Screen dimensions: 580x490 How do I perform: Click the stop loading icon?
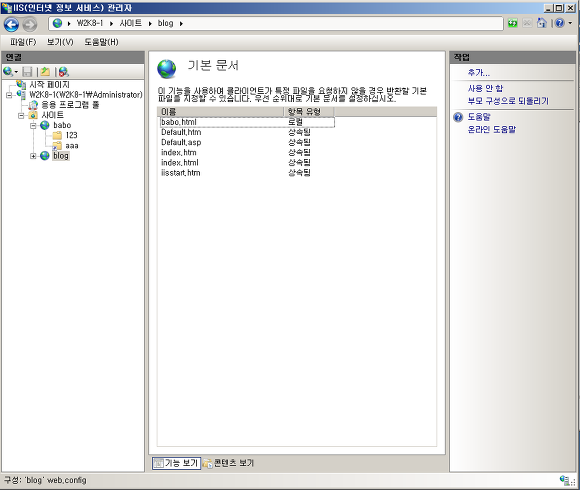[527, 23]
